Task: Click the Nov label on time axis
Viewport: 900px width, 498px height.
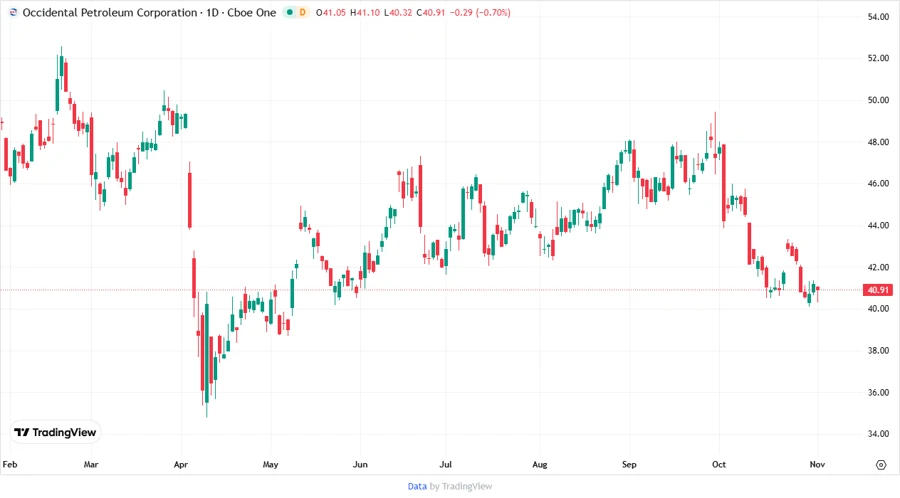Action: pyautogui.click(x=817, y=464)
